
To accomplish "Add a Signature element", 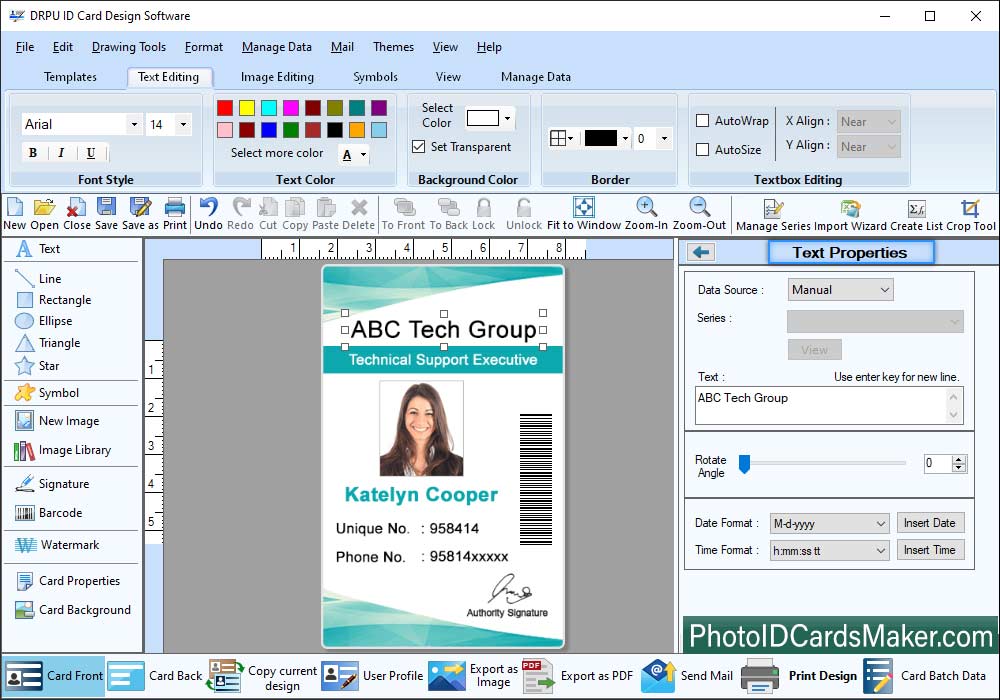I will pos(52,484).
